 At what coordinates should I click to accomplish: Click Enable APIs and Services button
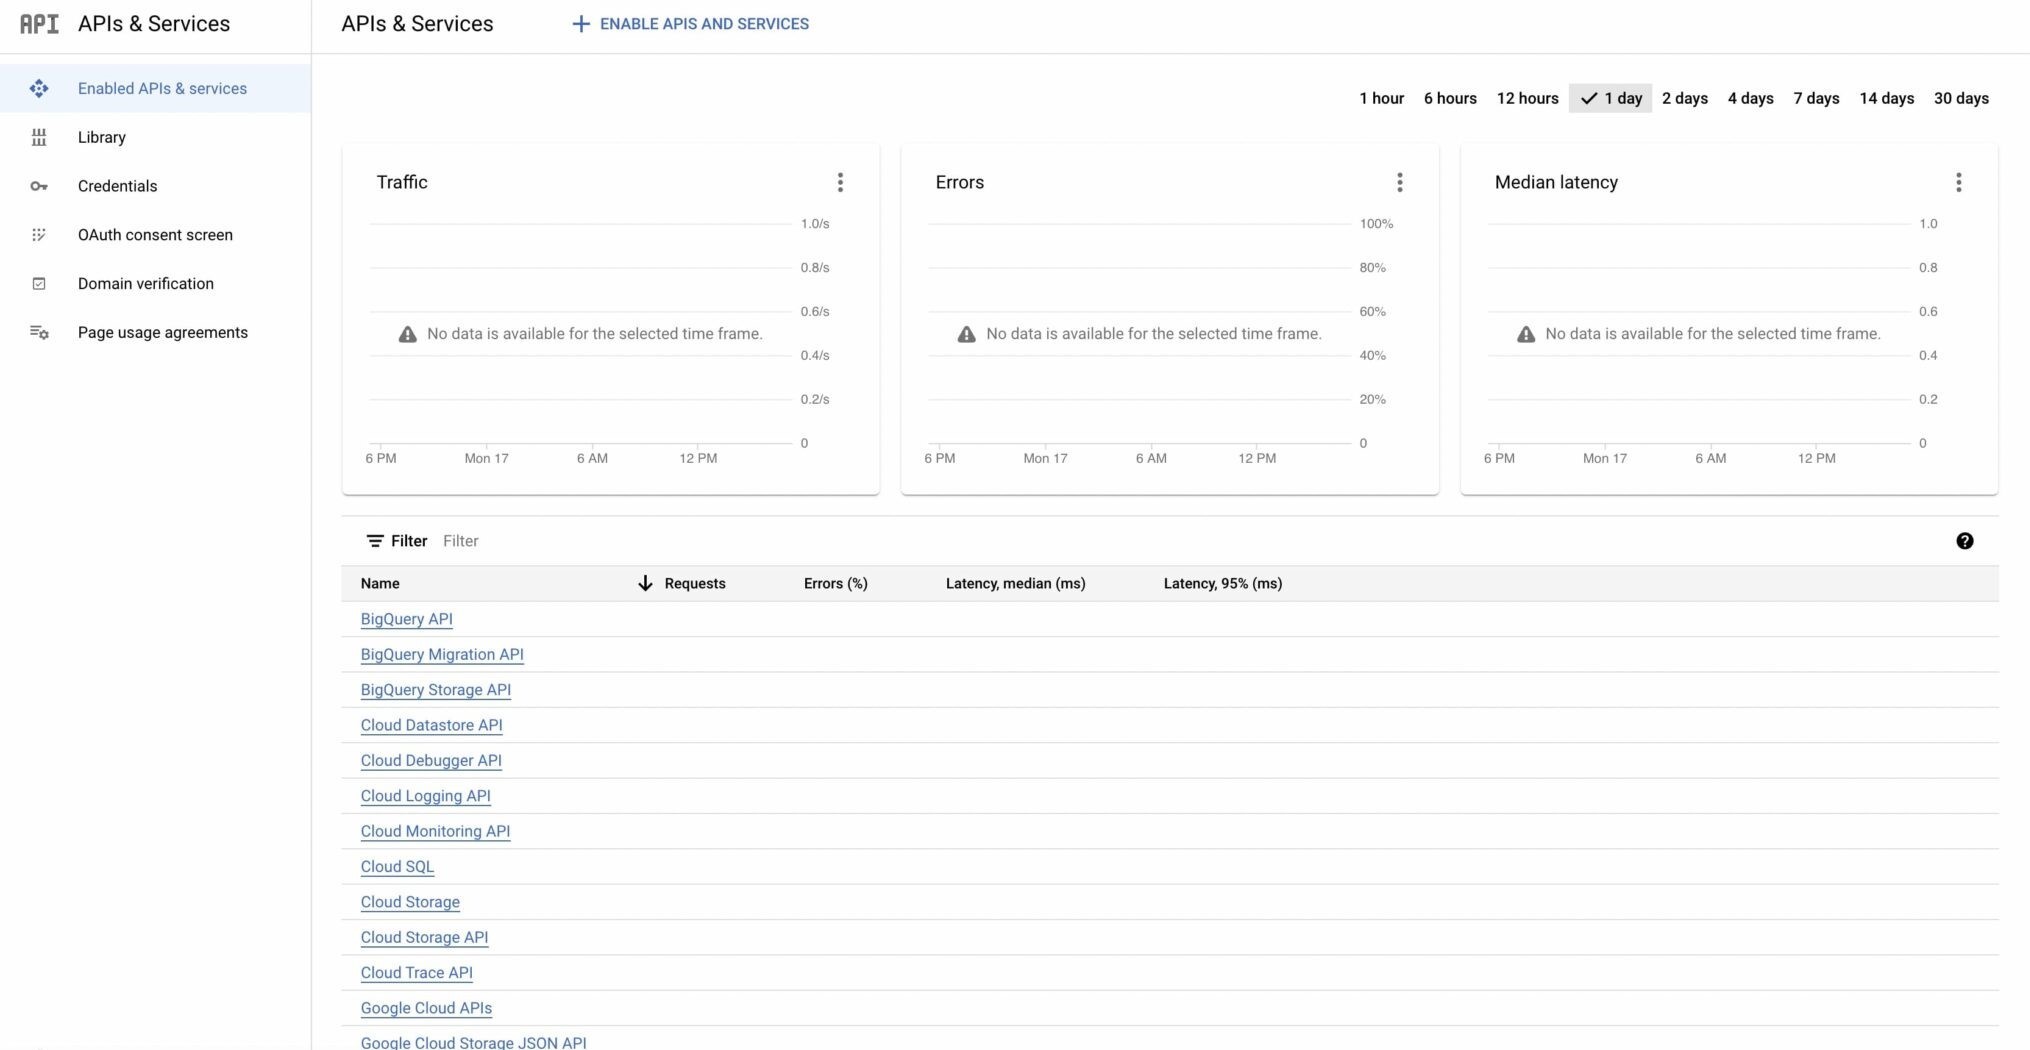(x=690, y=24)
